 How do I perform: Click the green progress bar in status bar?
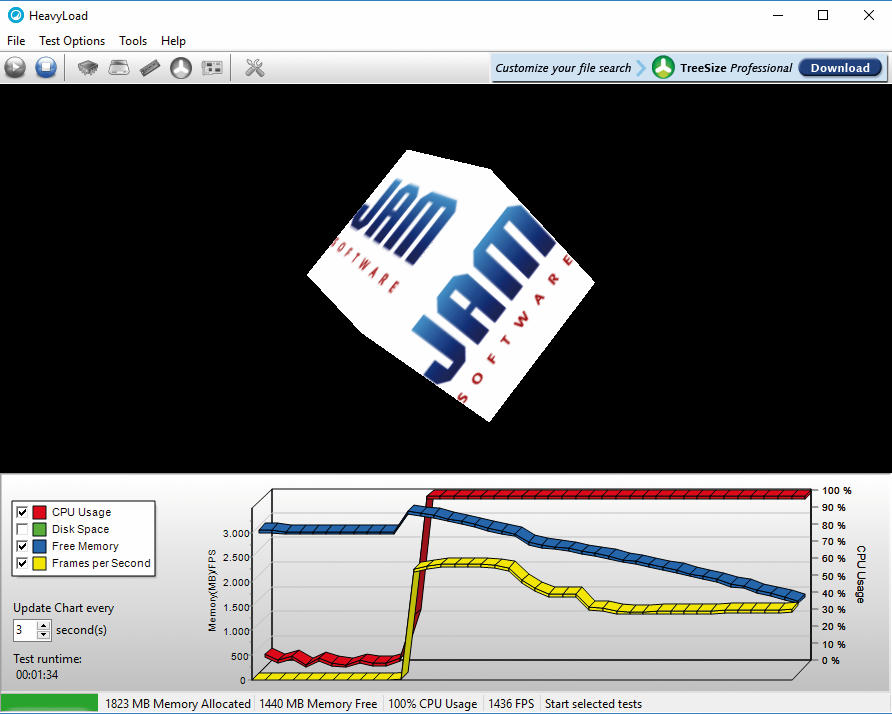click(x=49, y=703)
